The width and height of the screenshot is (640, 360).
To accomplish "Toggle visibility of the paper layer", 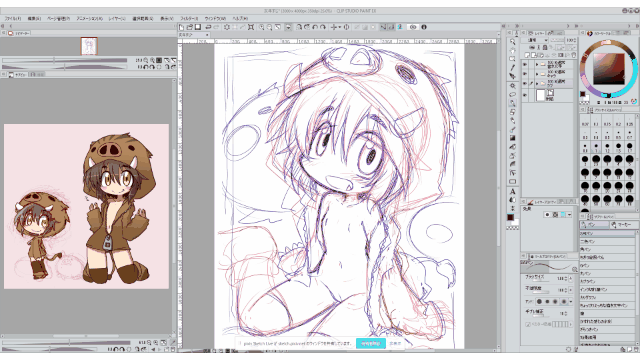I will (x=525, y=95).
